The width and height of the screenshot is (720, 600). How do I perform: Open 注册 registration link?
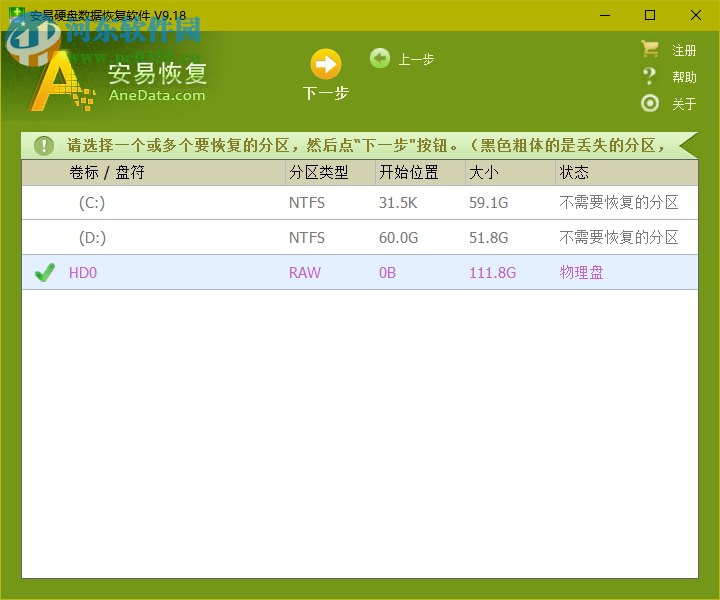(684, 50)
